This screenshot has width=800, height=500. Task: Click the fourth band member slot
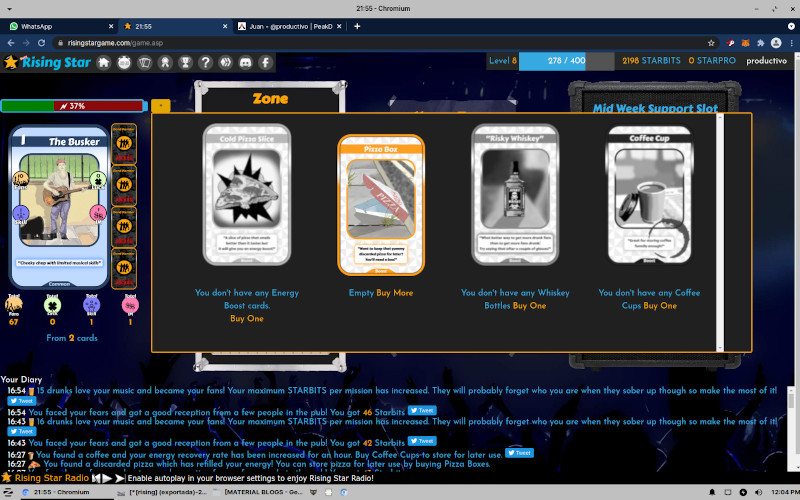click(124, 268)
